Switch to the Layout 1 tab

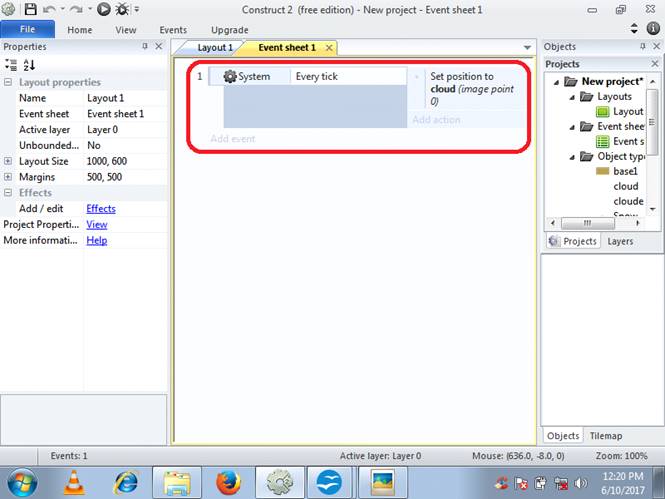coord(215,47)
